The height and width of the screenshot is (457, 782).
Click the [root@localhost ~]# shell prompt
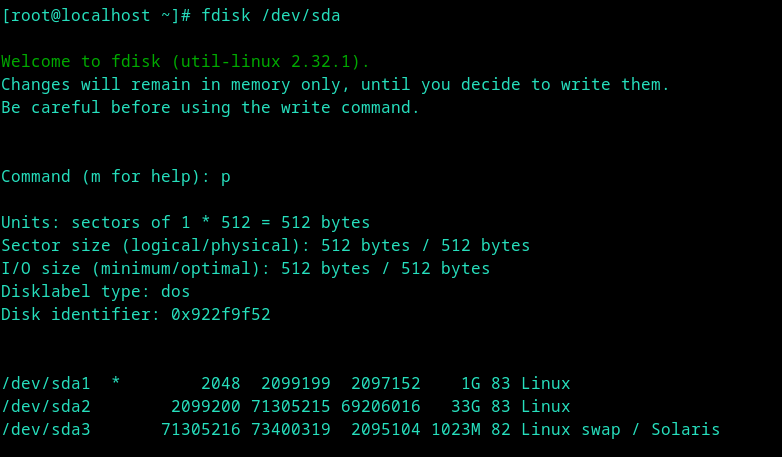click(96, 15)
